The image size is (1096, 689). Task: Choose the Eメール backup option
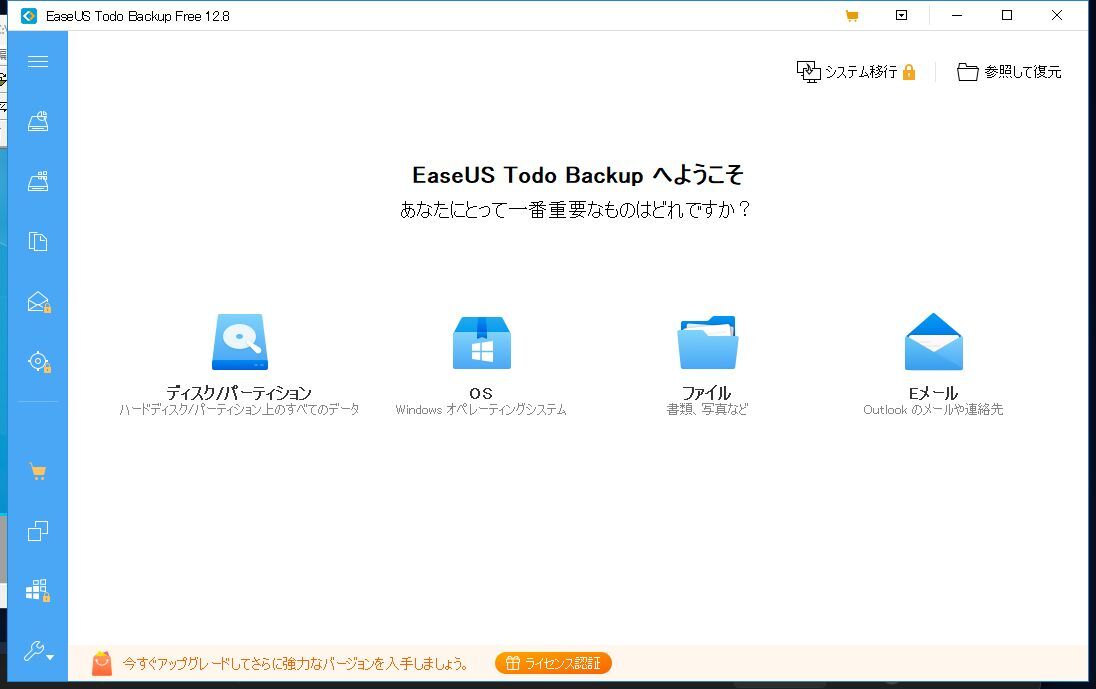(933, 362)
